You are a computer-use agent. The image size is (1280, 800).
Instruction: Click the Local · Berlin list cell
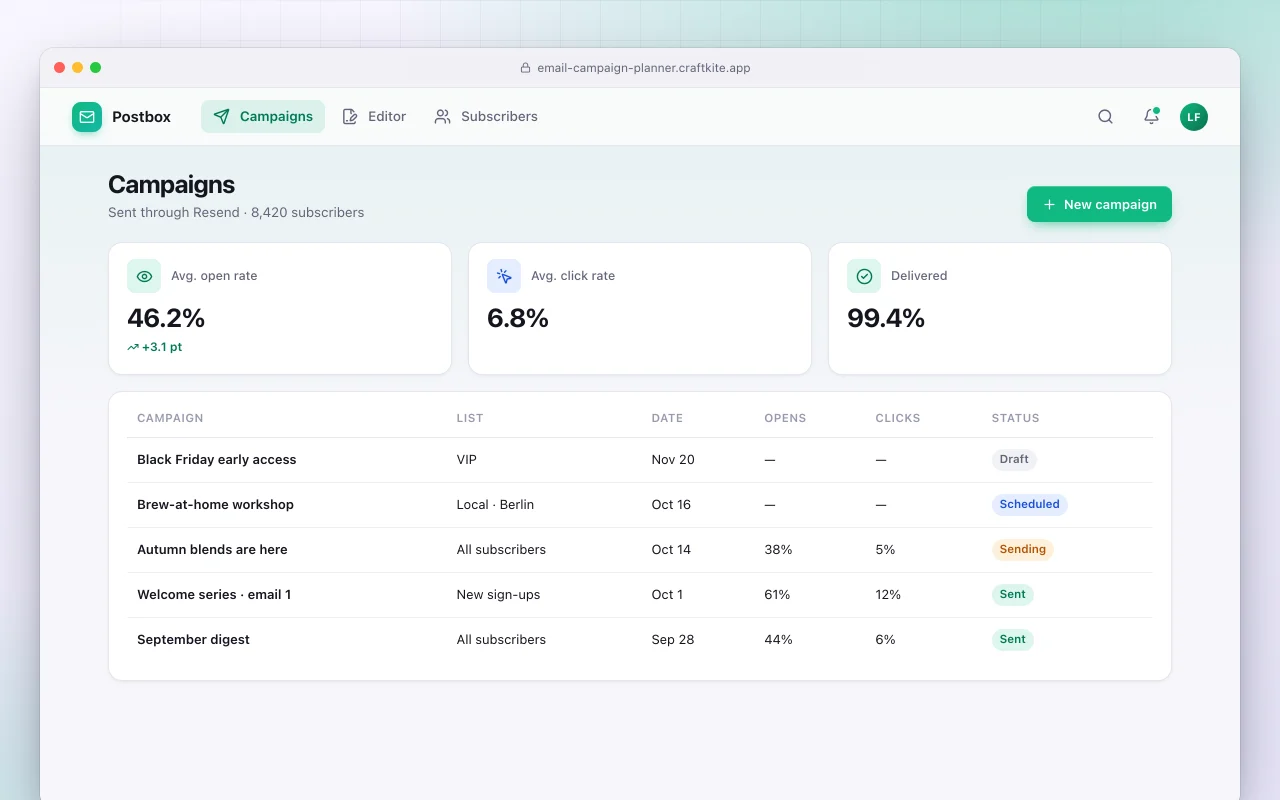point(495,505)
